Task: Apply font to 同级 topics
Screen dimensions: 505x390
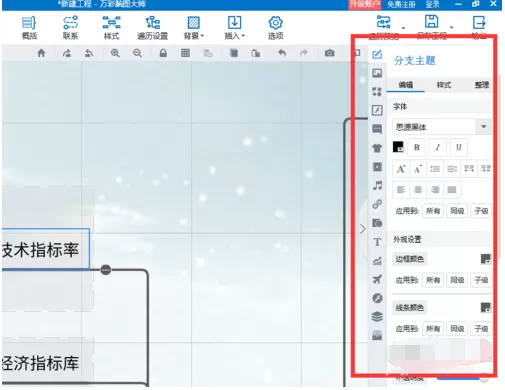Action: coord(457,211)
